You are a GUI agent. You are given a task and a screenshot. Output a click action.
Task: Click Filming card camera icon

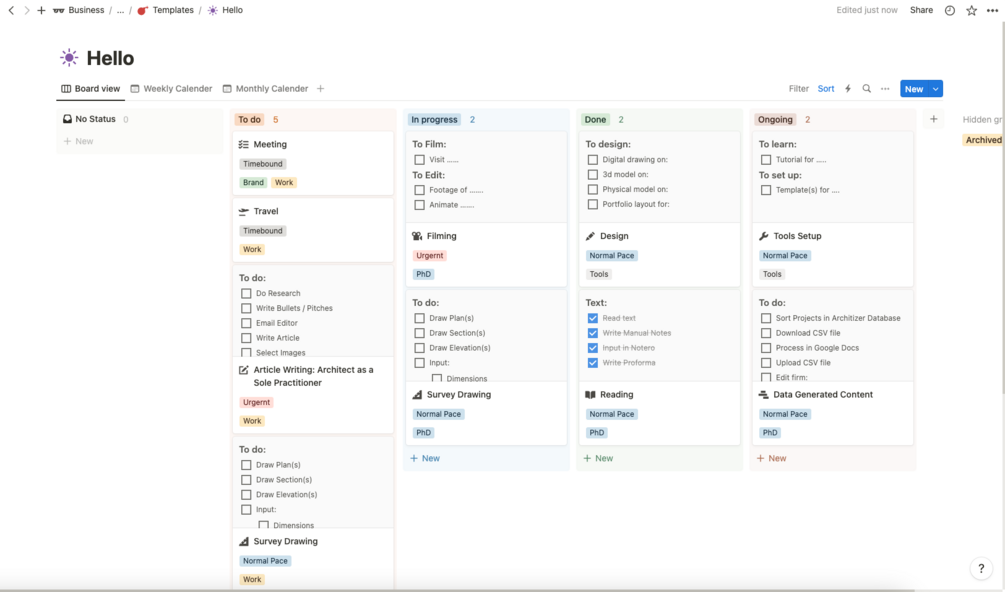(417, 236)
